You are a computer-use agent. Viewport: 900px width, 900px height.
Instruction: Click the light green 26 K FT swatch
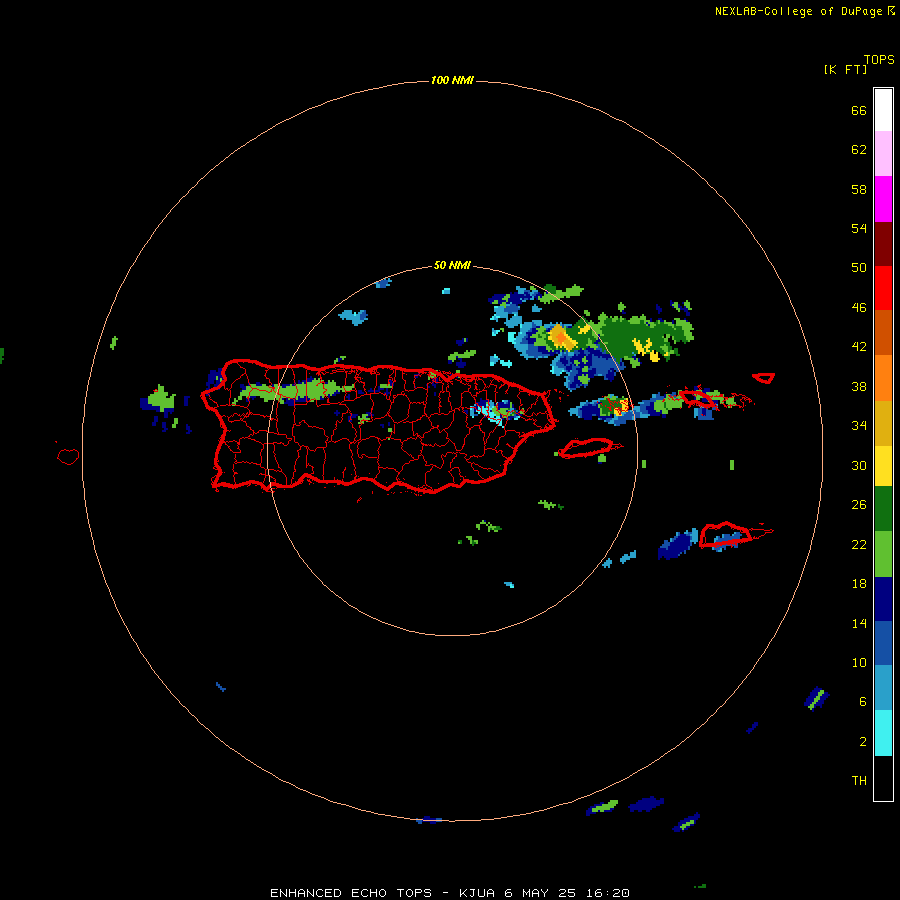pyautogui.click(x=883, y=553)
